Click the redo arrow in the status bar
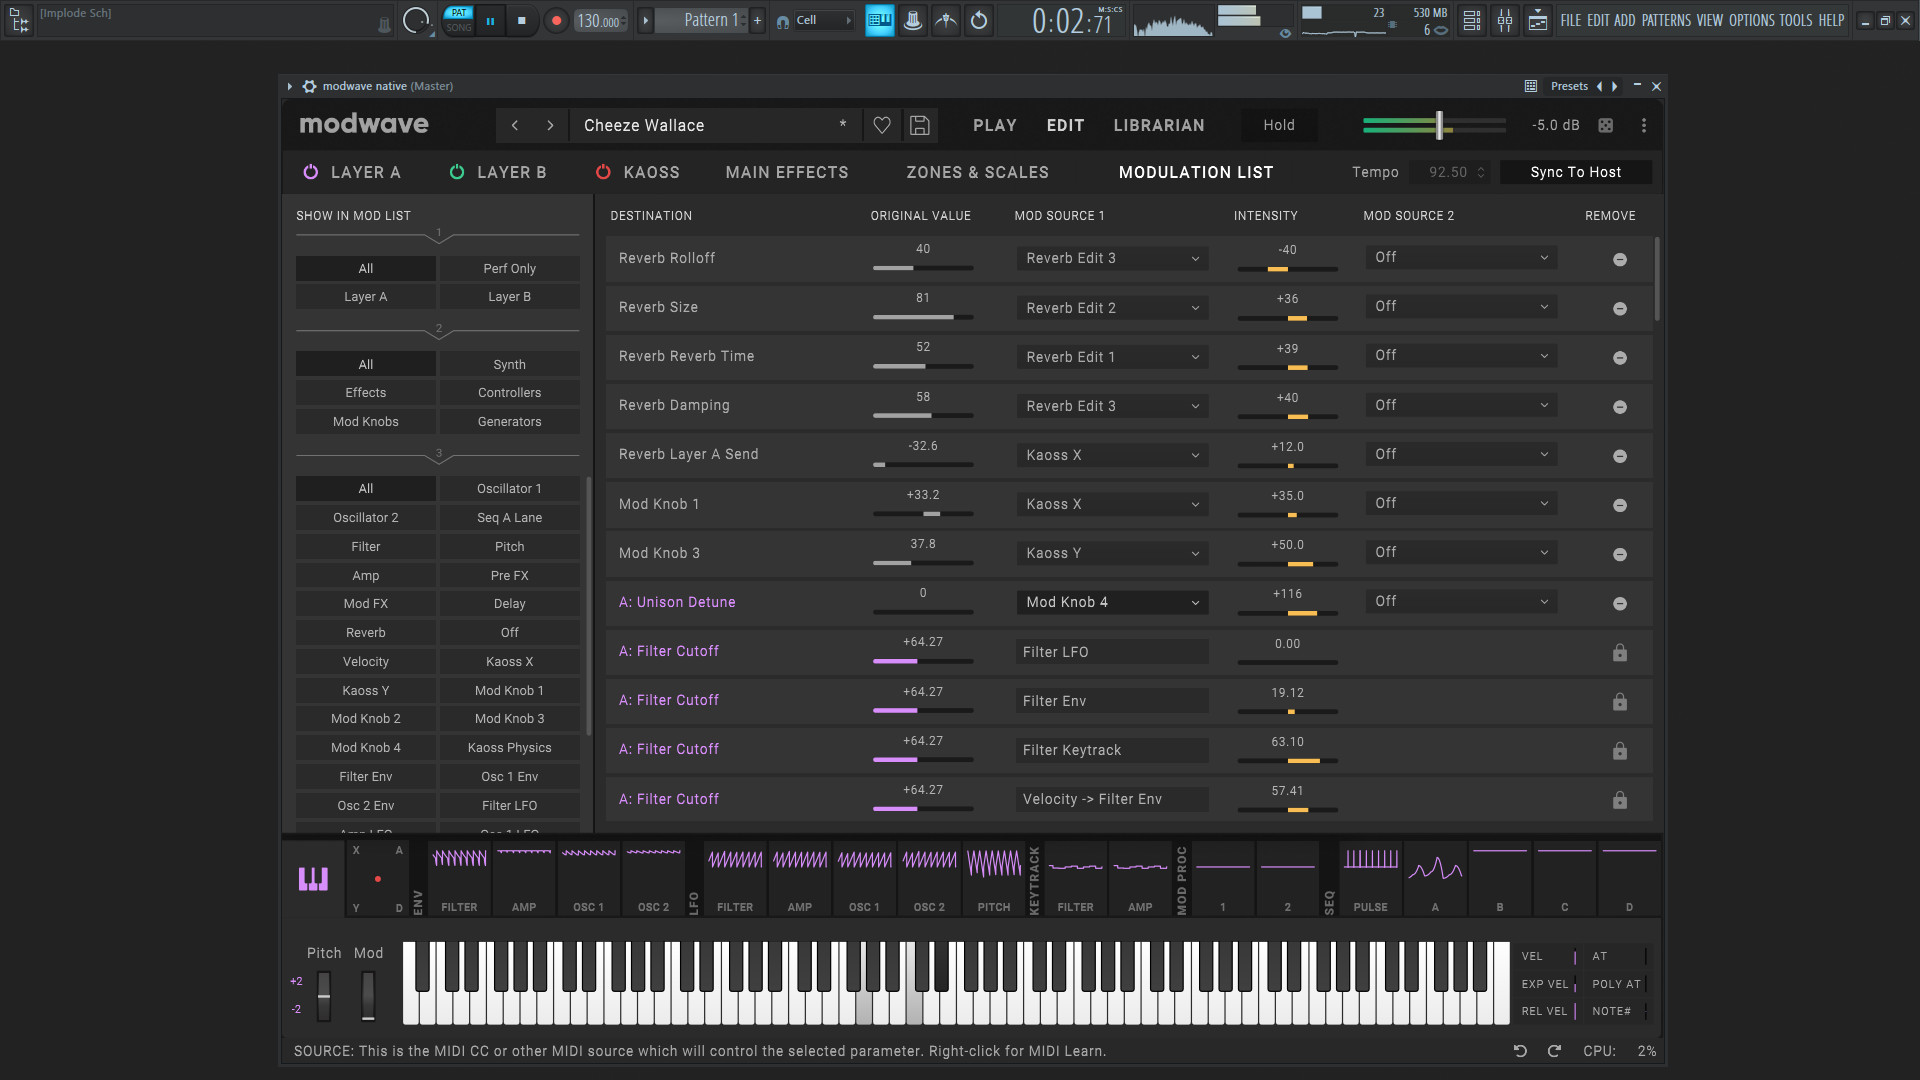The width and height of the screenshot is (1920, 1080). 1554,1051
